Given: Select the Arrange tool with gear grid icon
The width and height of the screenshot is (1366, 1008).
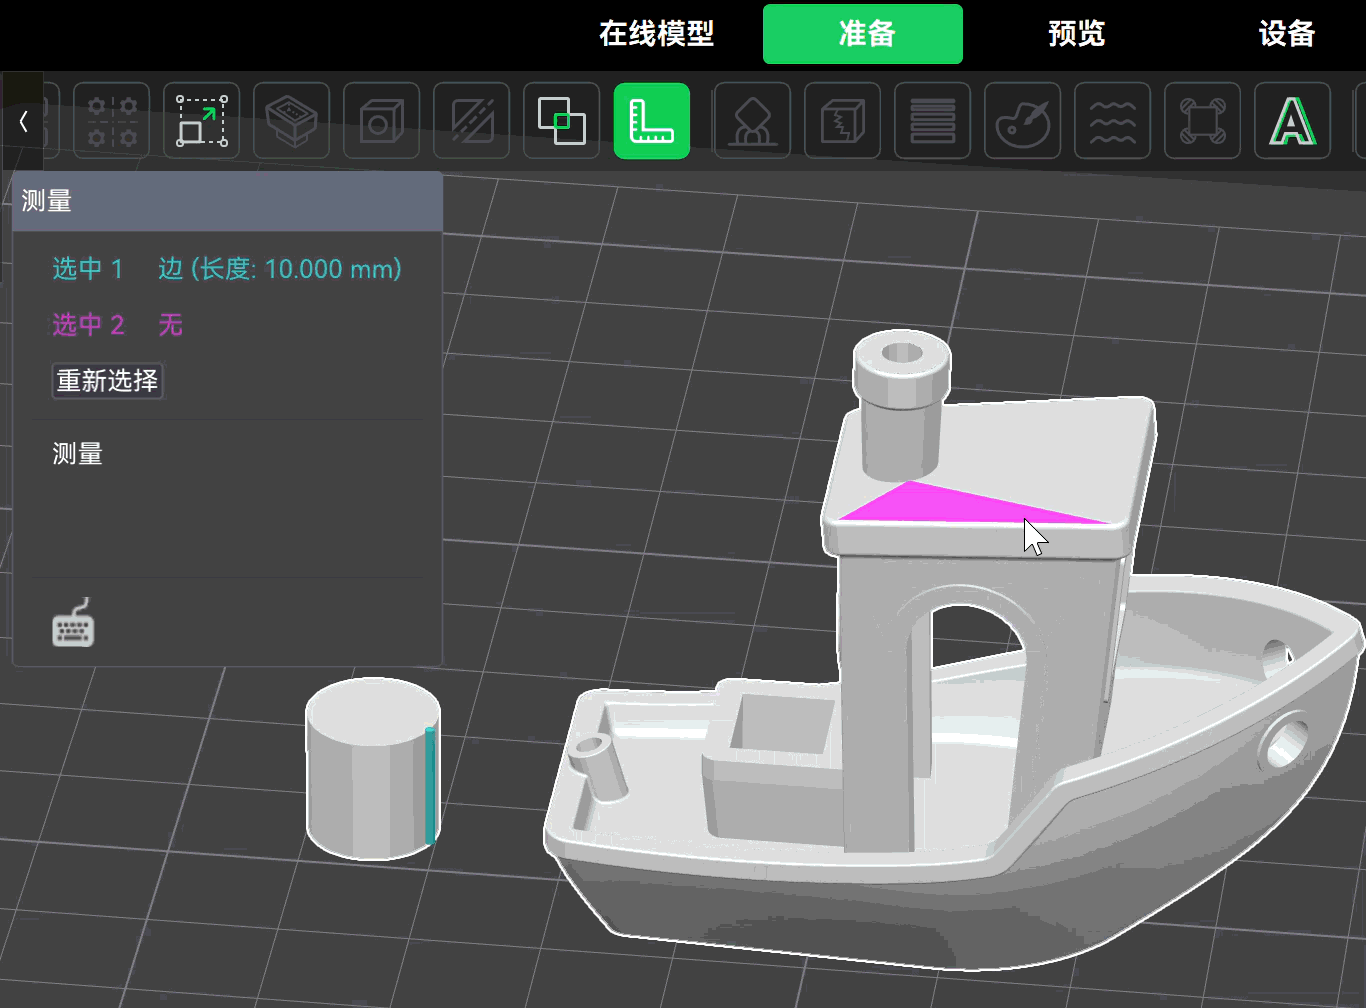Looking at the screenshot, I should 112,122.
